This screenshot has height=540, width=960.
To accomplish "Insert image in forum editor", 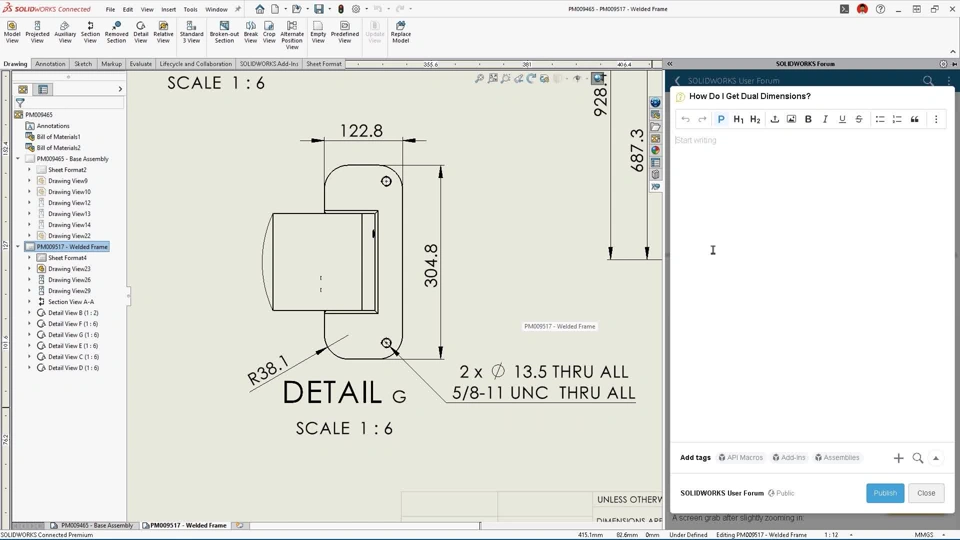I will point(791,119).
